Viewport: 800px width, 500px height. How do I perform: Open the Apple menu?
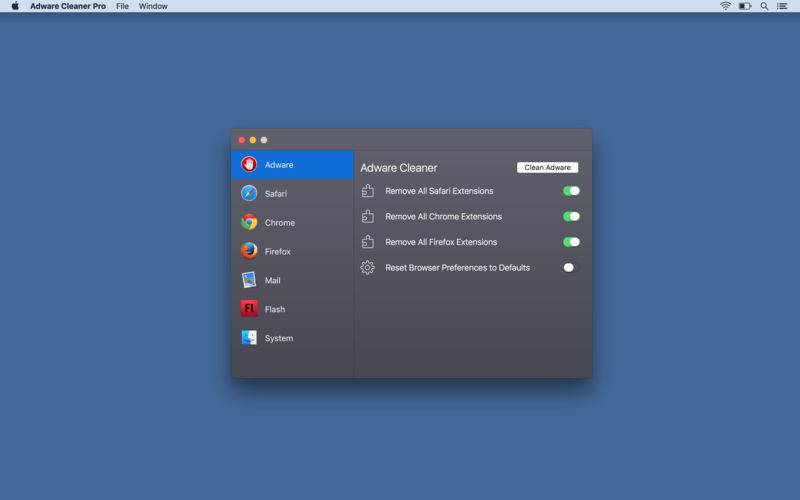pyautogui.click(x=15, y=6)
